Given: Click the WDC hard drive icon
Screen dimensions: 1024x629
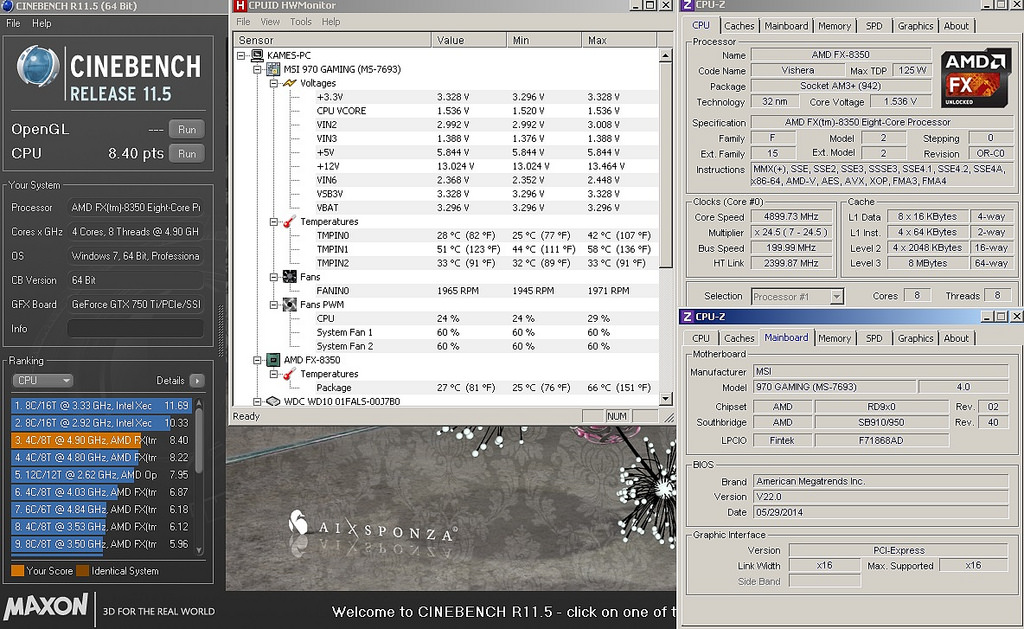Looking at the screenshot, I should [274, 401].
